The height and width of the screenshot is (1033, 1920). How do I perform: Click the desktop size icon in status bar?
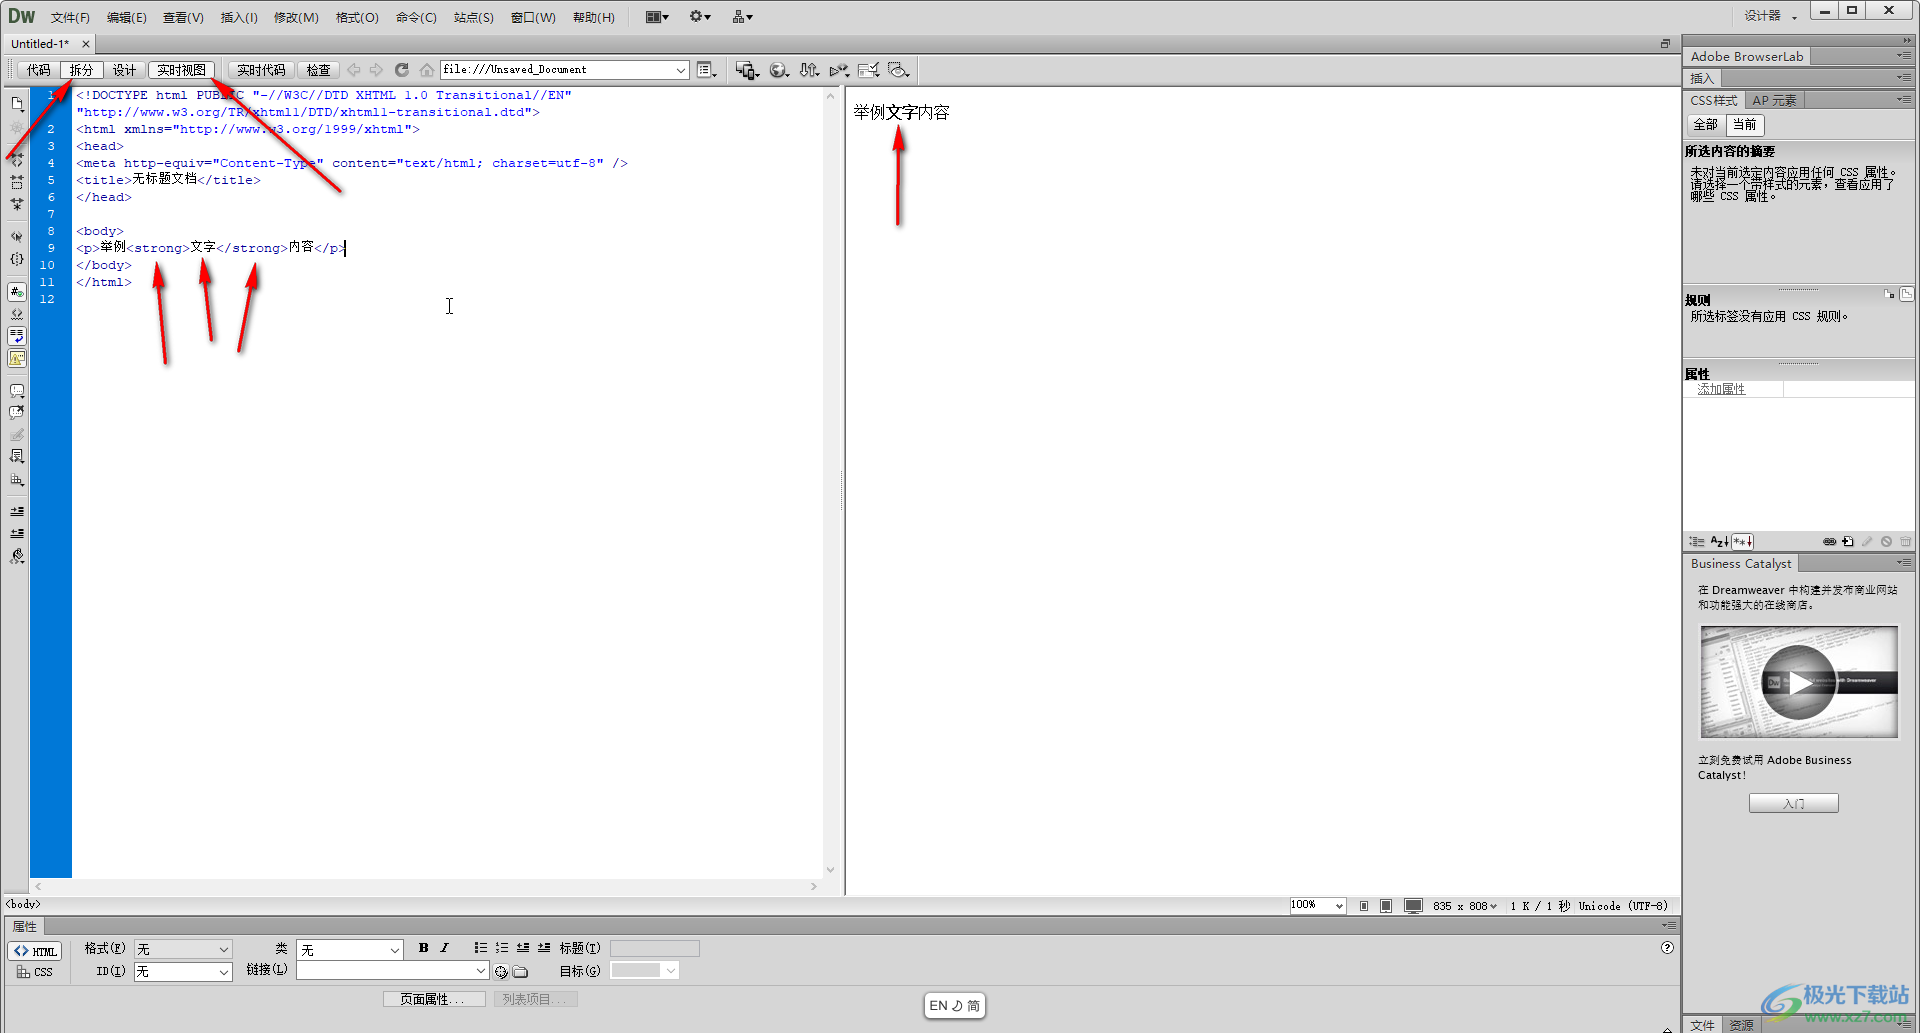[1413, 906]
